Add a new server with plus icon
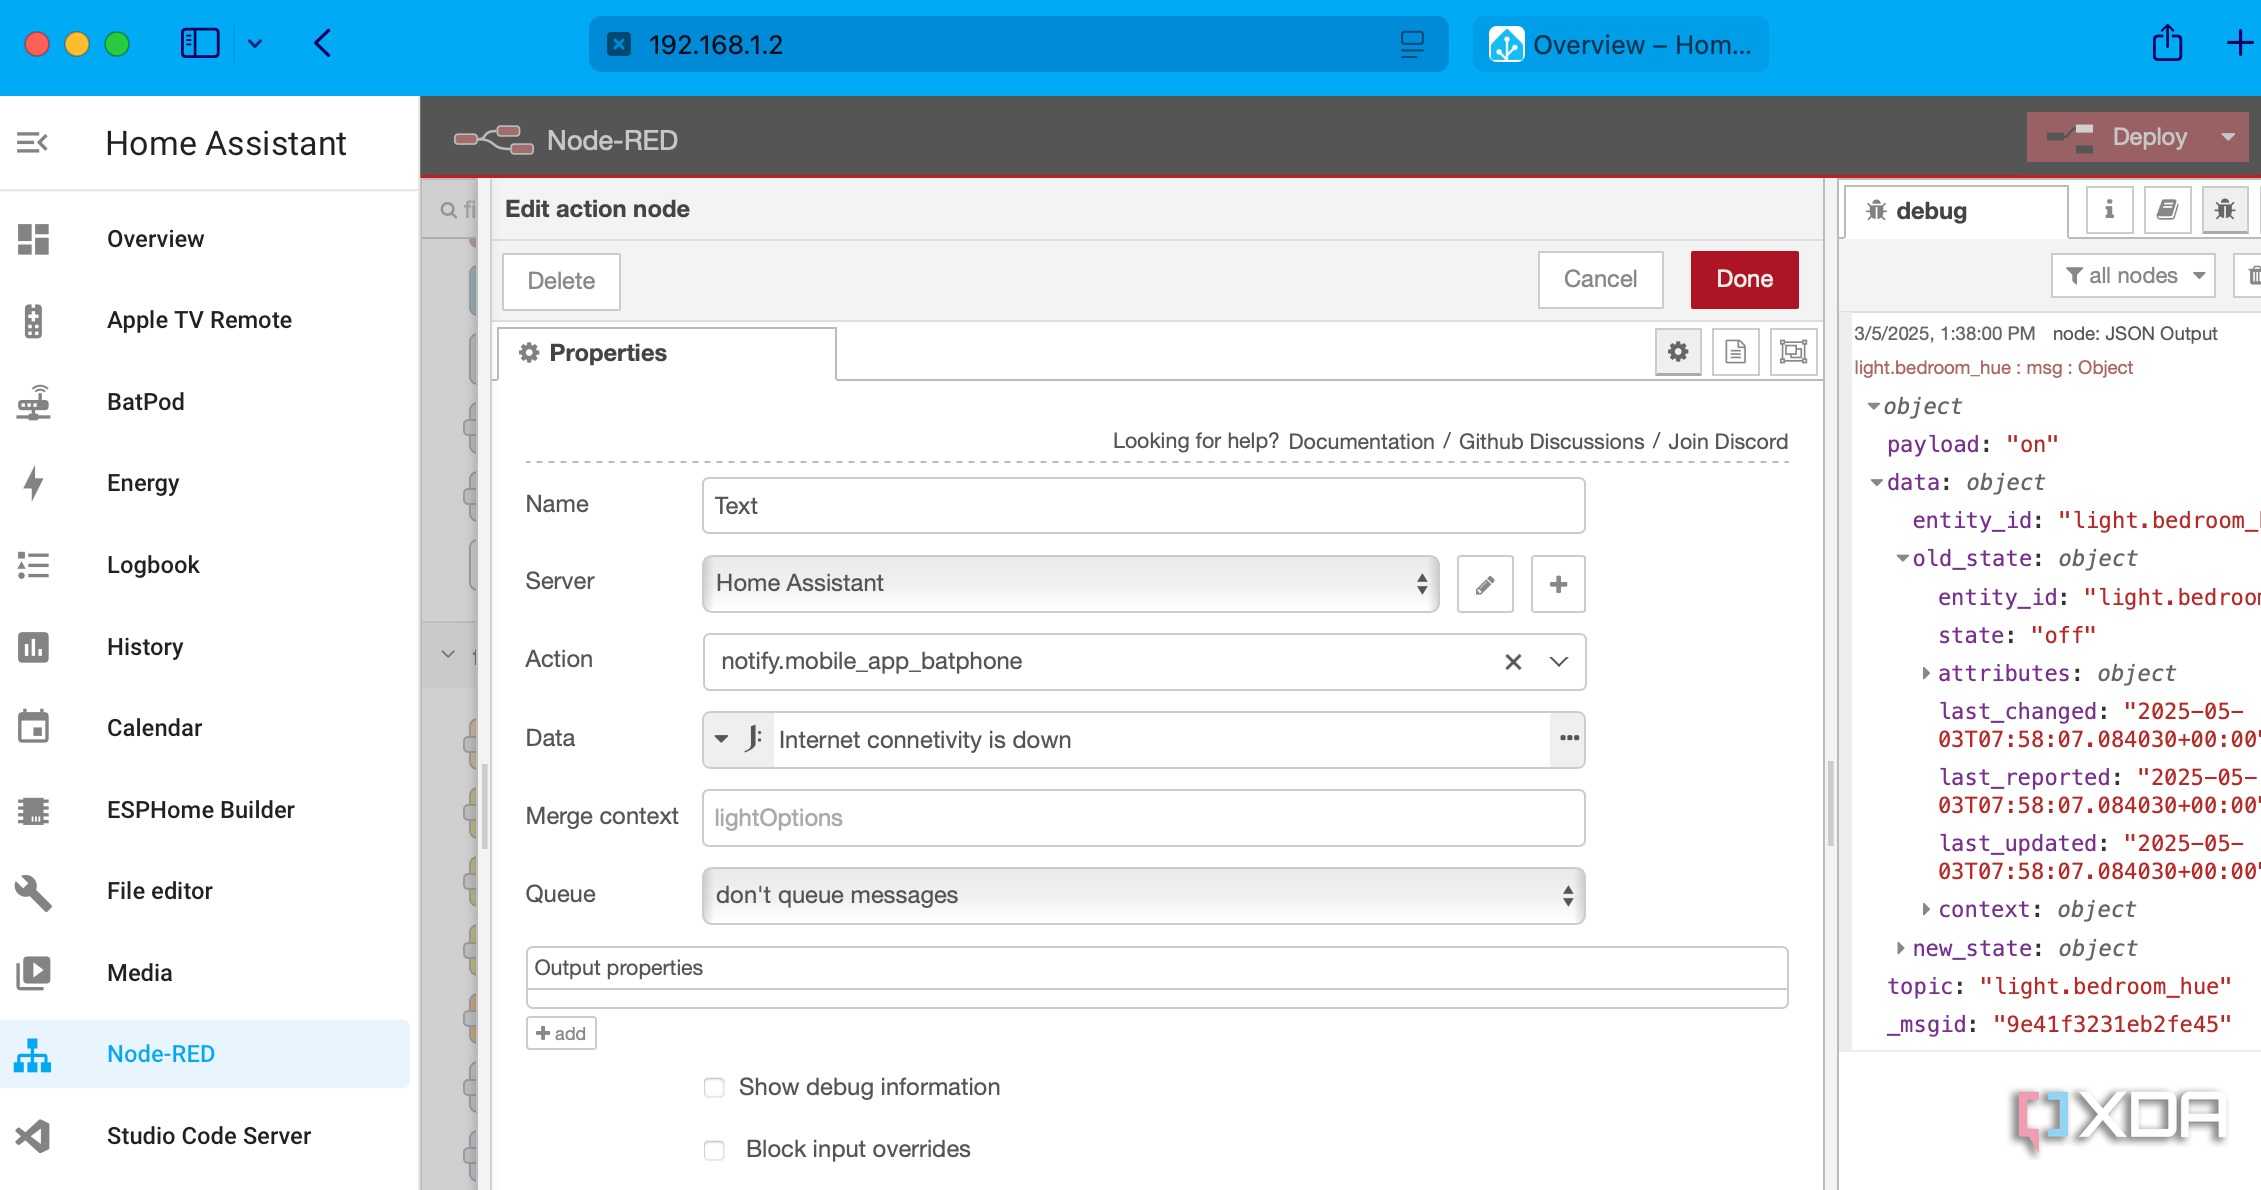The image size is (2261, 1190). (x=1558, y=584)
